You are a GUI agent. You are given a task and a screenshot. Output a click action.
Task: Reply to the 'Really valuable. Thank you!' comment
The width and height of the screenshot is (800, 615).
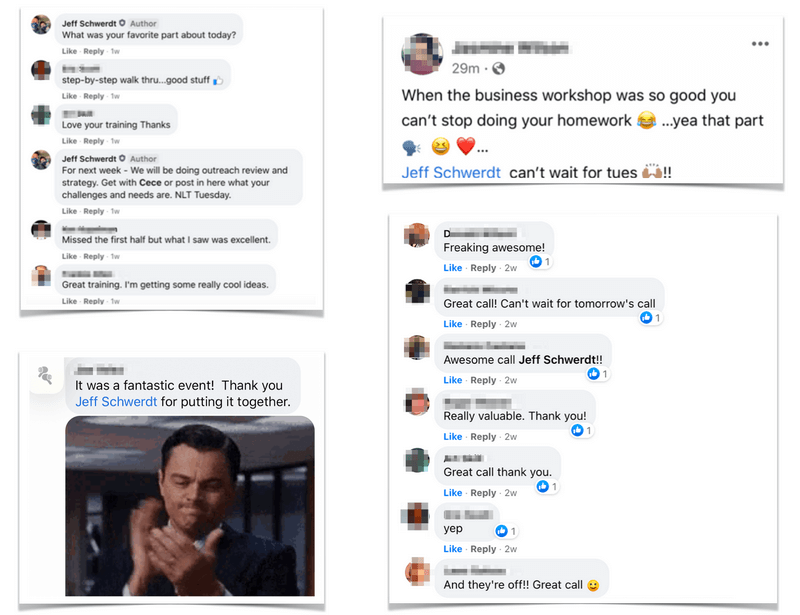[x=483, y=437]
